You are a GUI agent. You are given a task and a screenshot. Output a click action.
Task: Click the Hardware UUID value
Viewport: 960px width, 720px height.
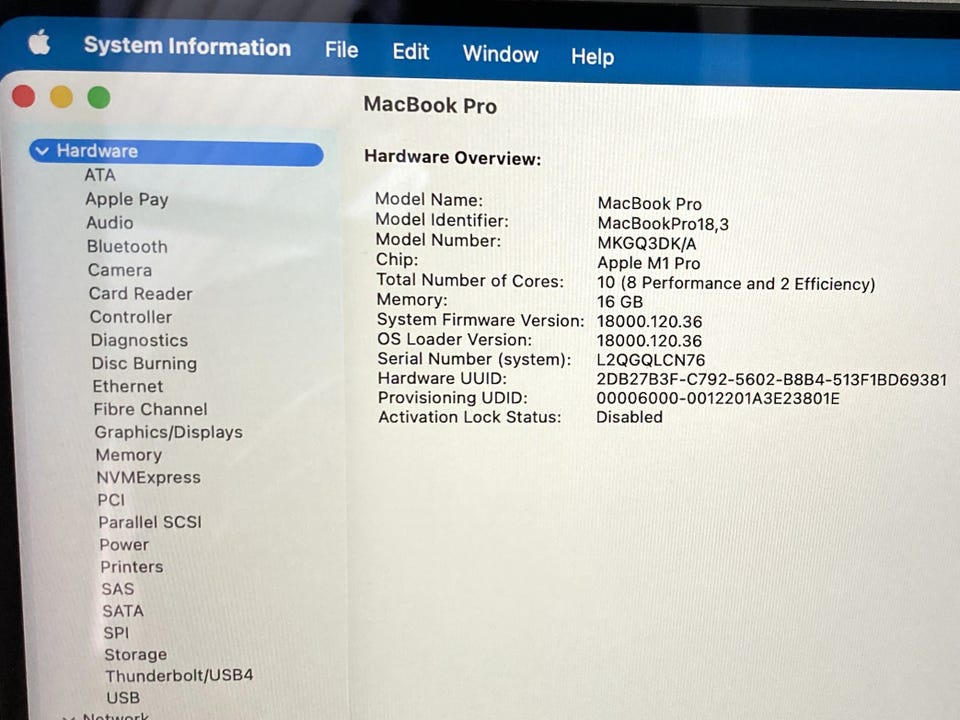pos(772,380)
